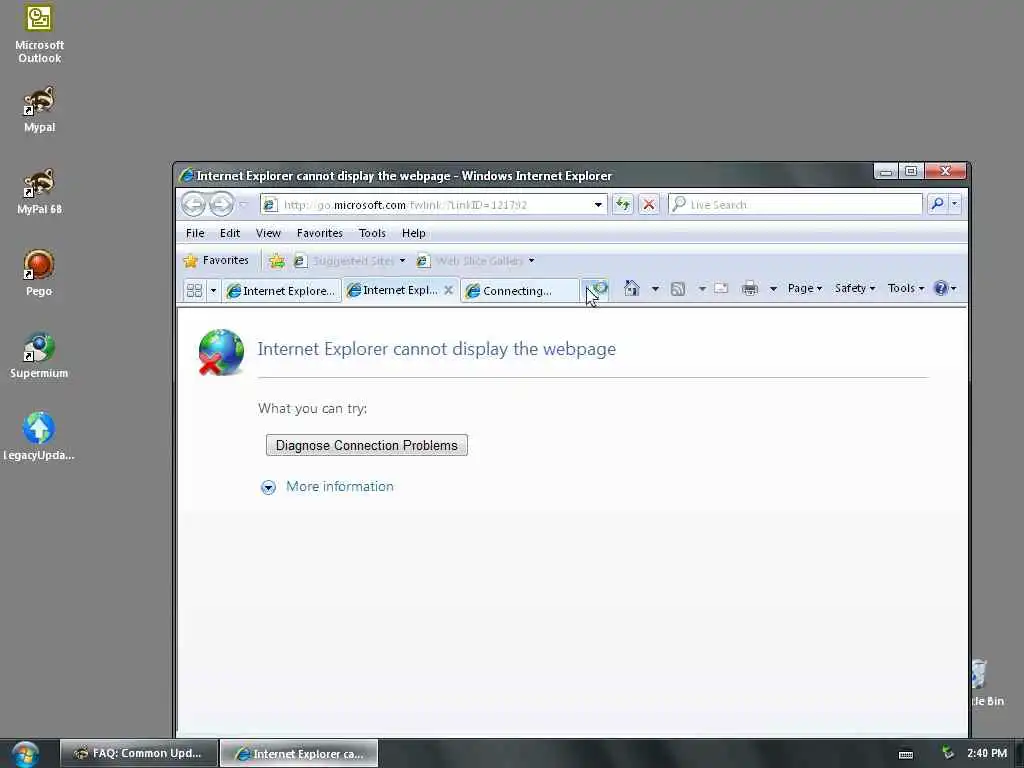The width and height of the screenshot is (1024, 768).
Task: Switch to the Connecting... tab
Action: coord(520,291)
